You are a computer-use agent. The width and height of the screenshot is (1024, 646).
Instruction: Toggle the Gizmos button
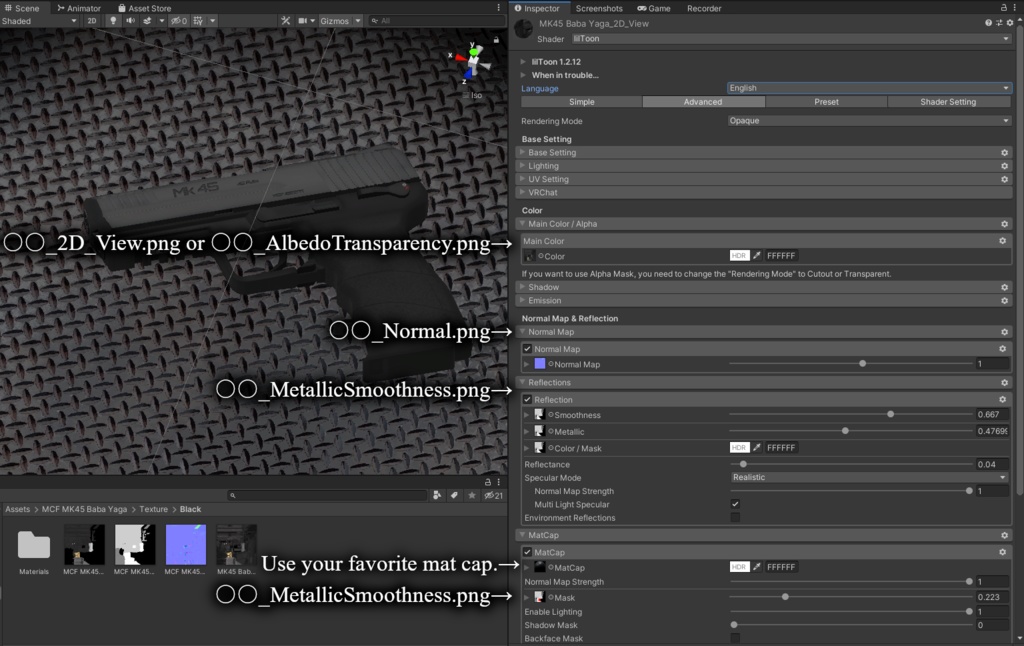(334, 21)
